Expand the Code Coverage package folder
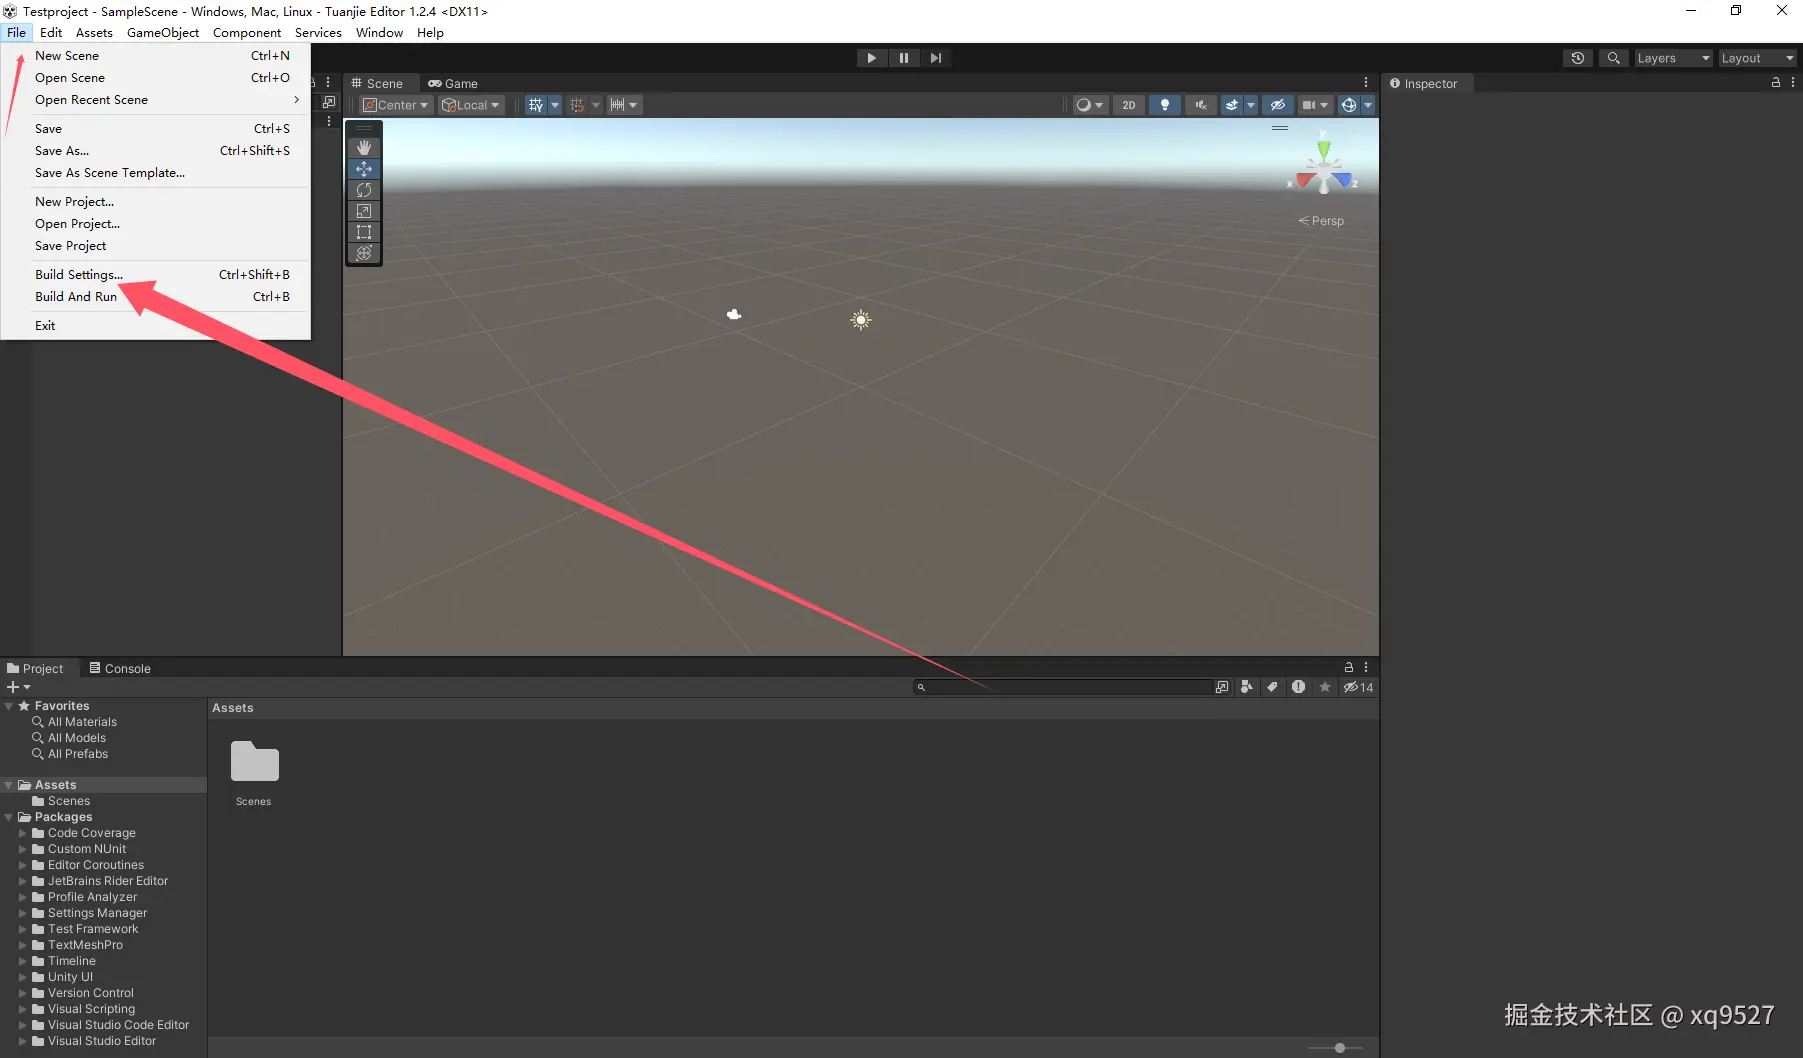 pyautogui.click(x=22, y=833)
